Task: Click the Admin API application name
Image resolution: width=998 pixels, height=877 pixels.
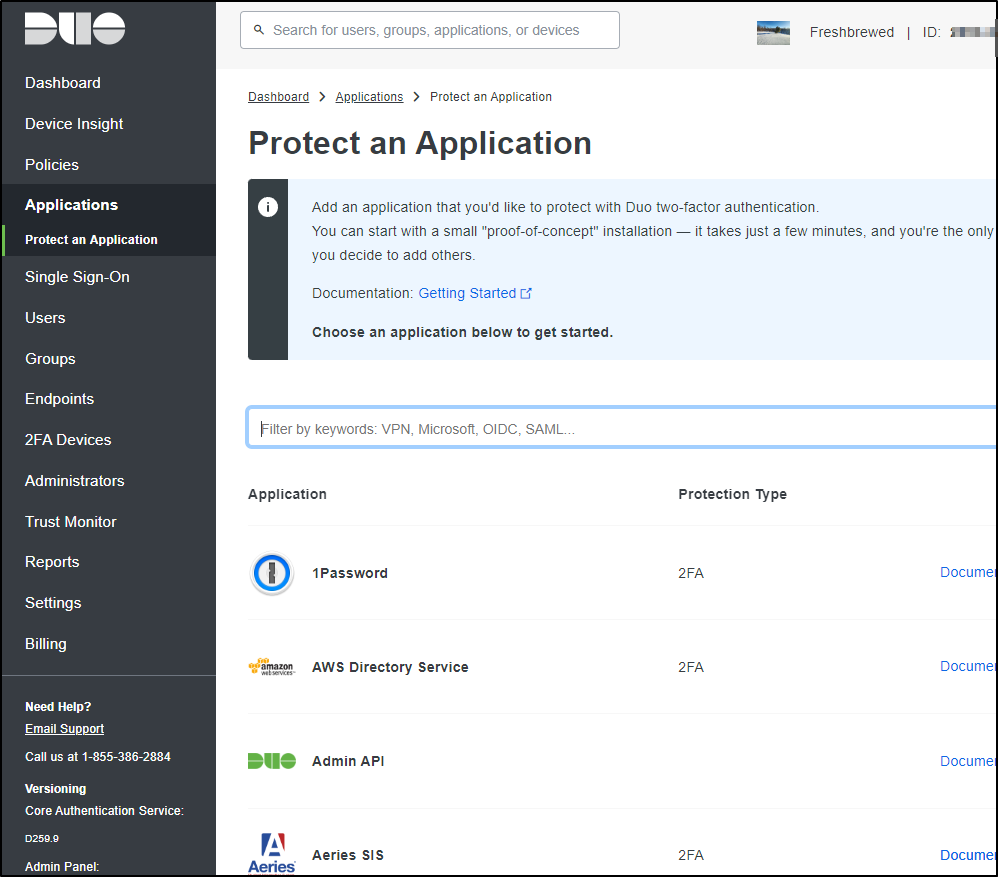Action: pos(348,761)
